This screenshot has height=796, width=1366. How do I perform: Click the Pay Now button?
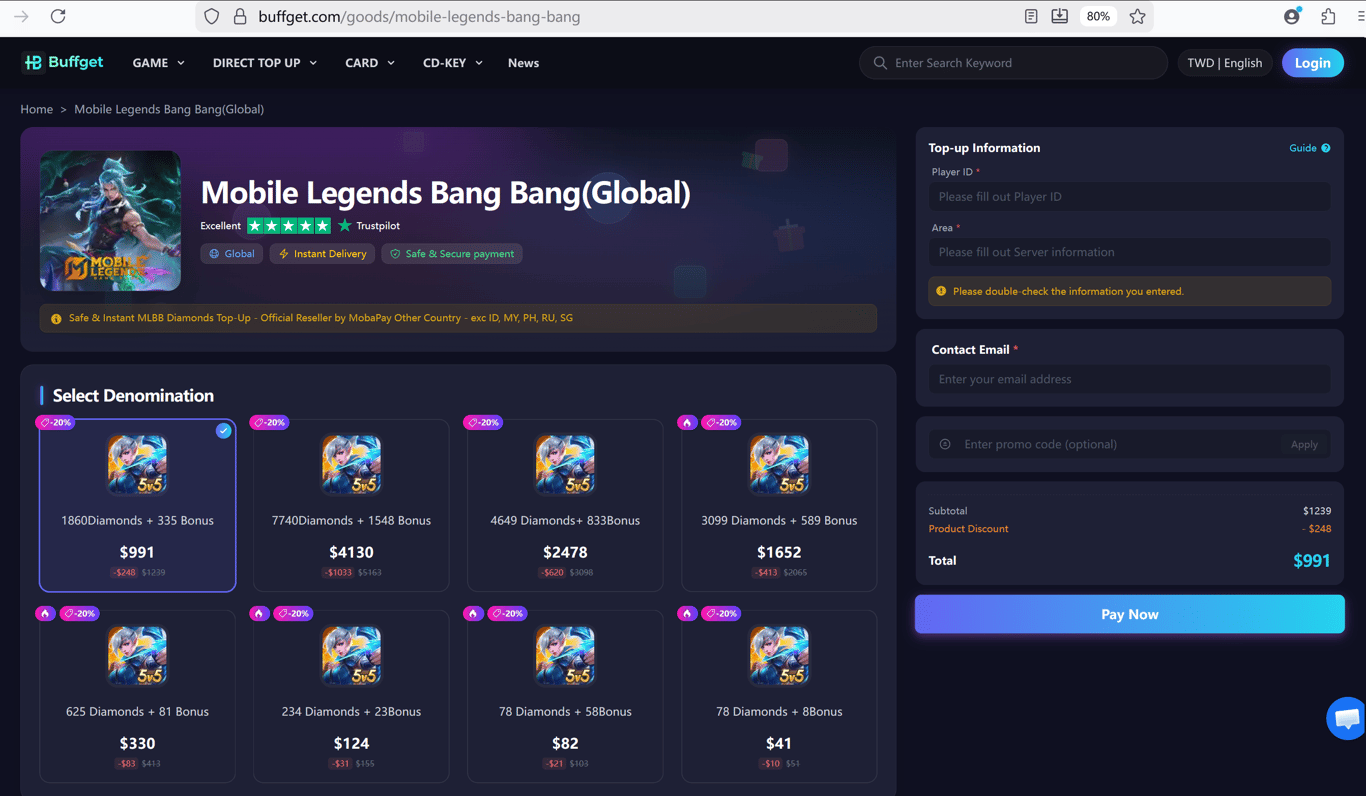point(1129,614)
